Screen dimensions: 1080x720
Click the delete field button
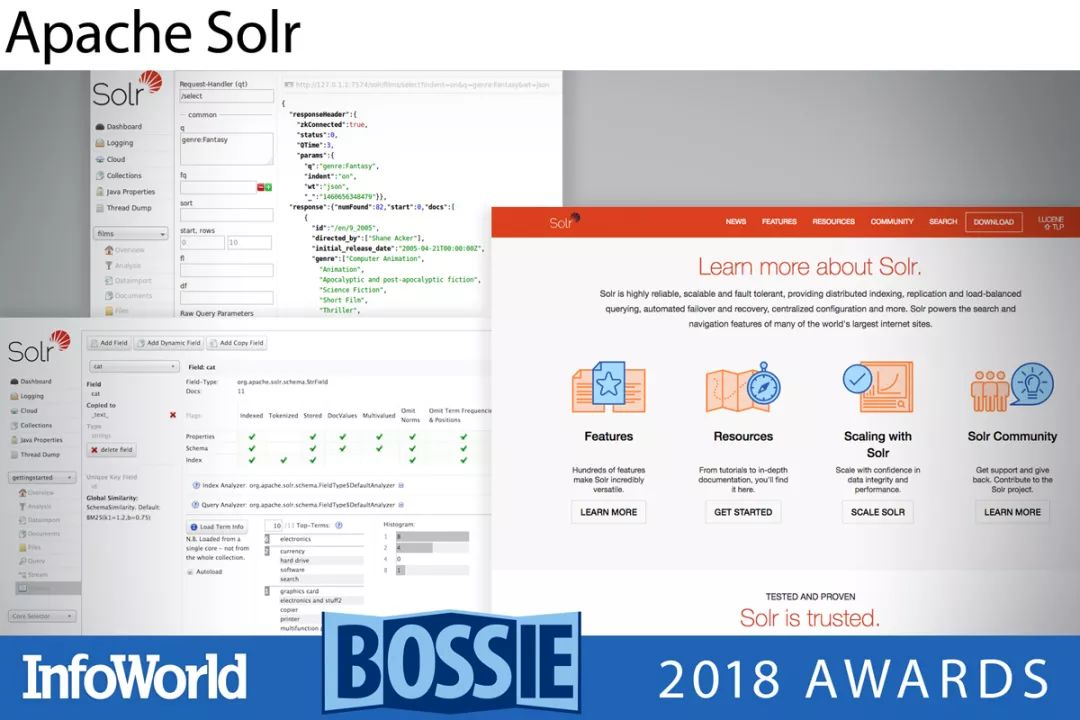pyautogui.click(x=112, y=450)
